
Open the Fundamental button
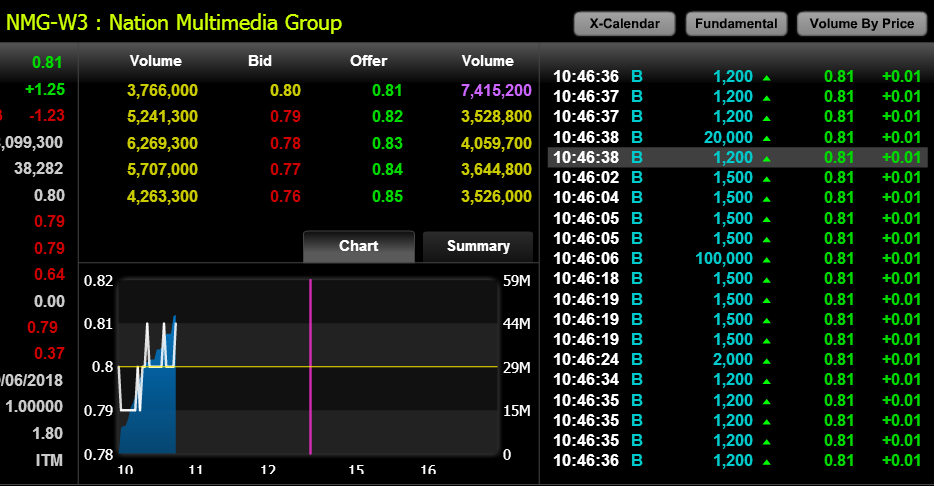pyautogui.click(x=736, y=24)
